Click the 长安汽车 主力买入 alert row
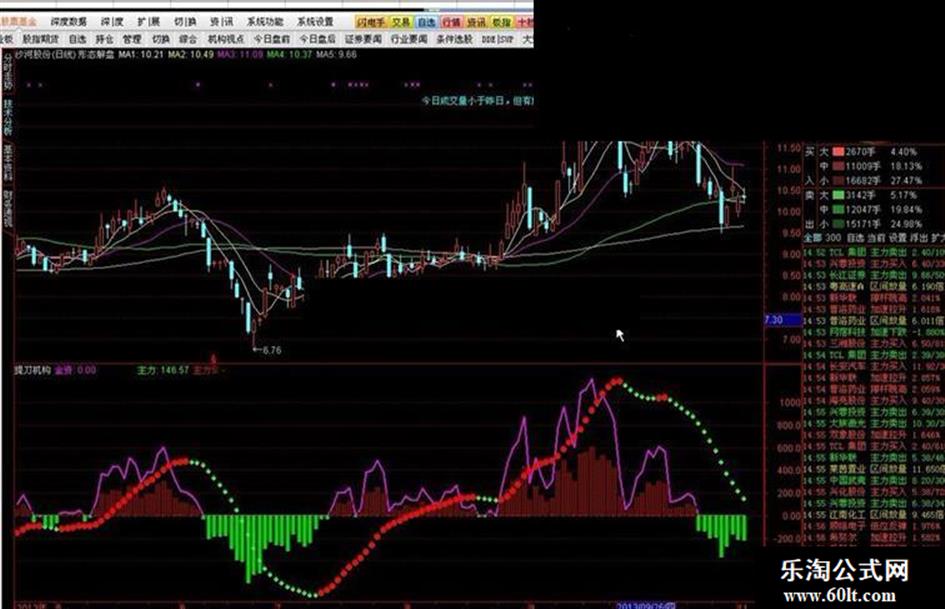 (x=876, y=367)
